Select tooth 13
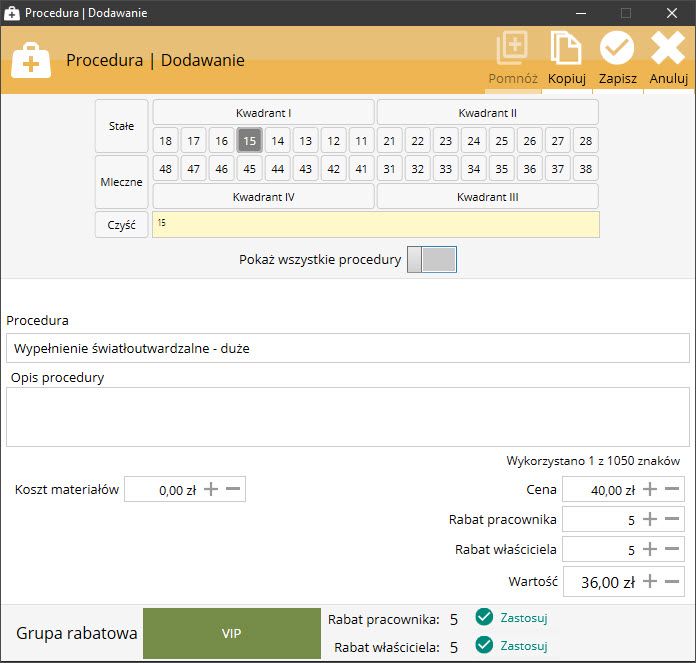 tap(305, 141)
